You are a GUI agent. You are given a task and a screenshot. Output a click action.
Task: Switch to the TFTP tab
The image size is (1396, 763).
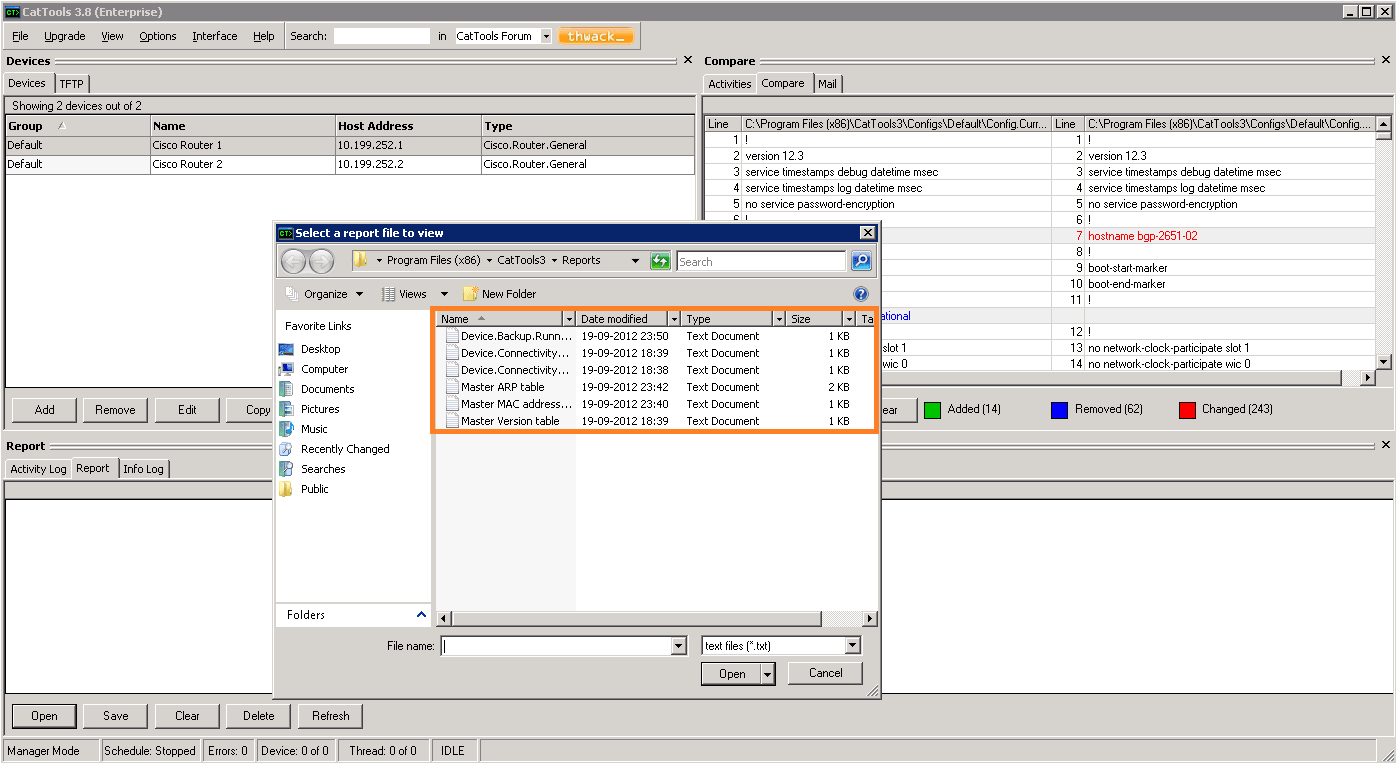tap(71, 84)
